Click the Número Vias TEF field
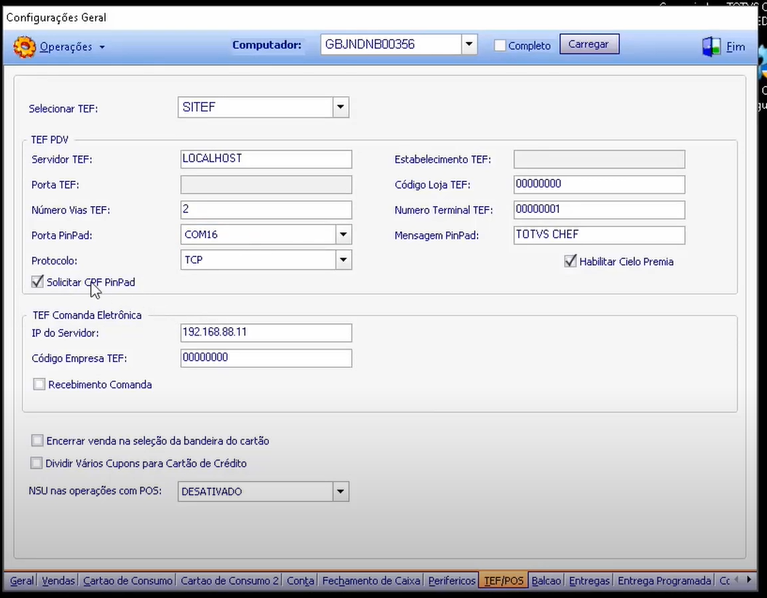This screenshot has width=767, height=598. pos(266,210)
